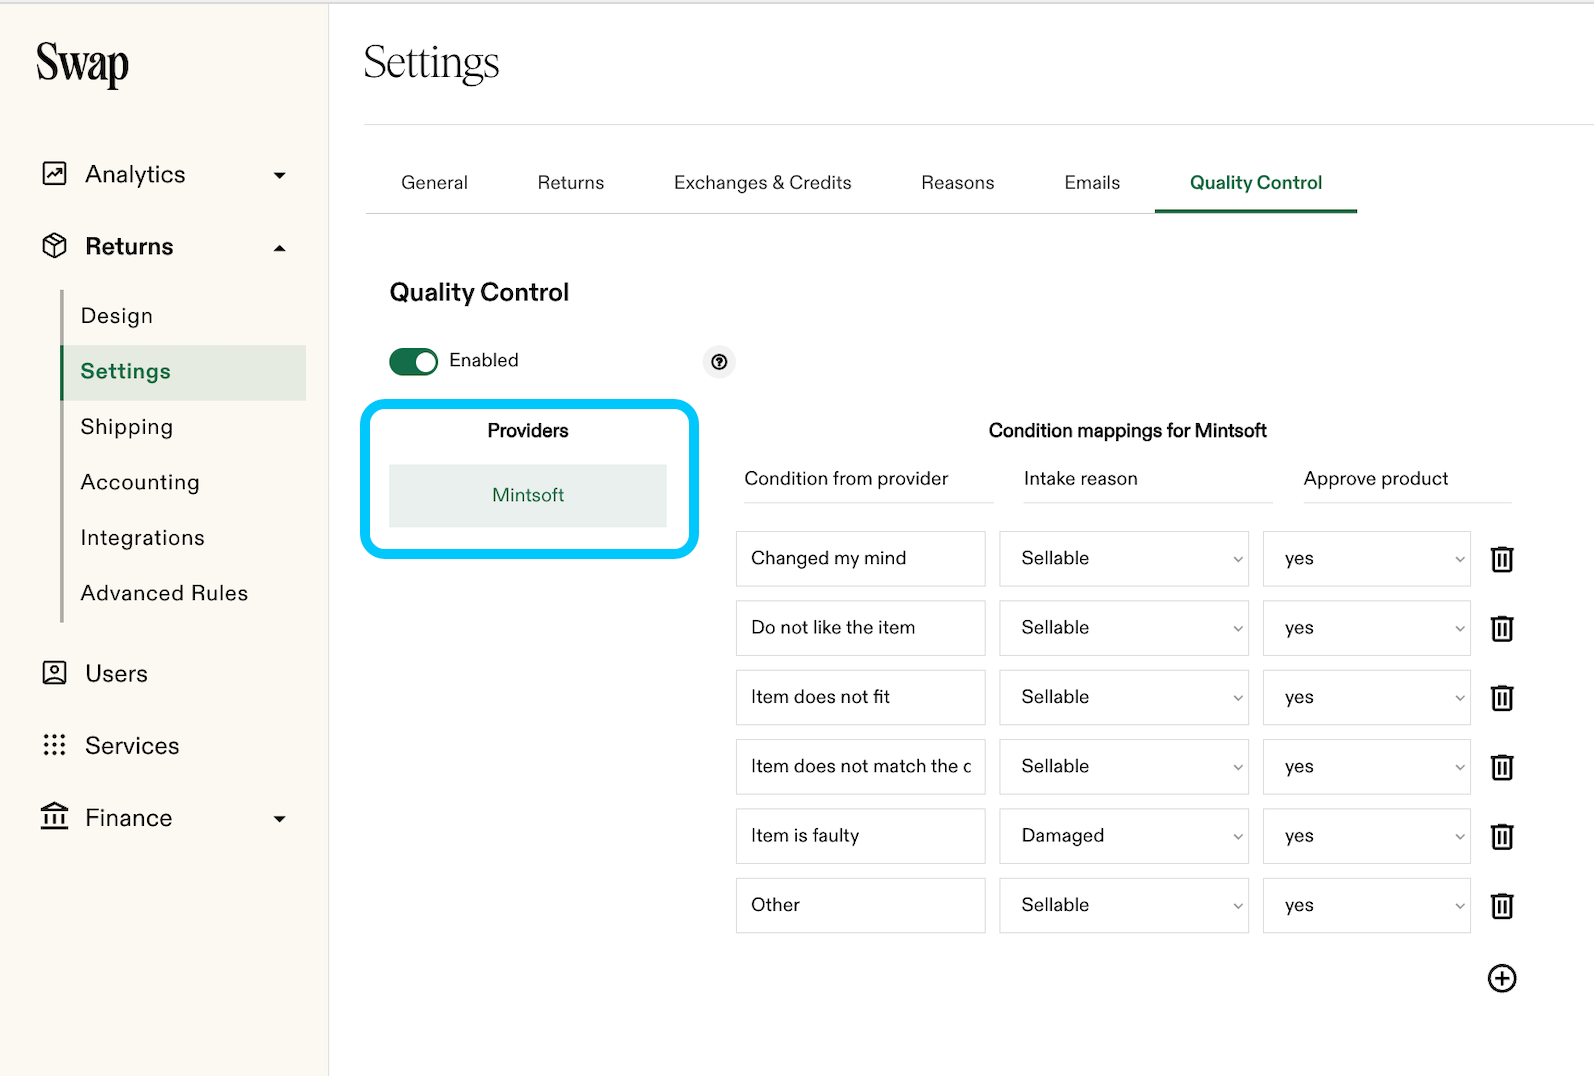The width and height of the screenshot is (1594, 1076).
Task: Click the Other condition field
Action: pos(861,906)
